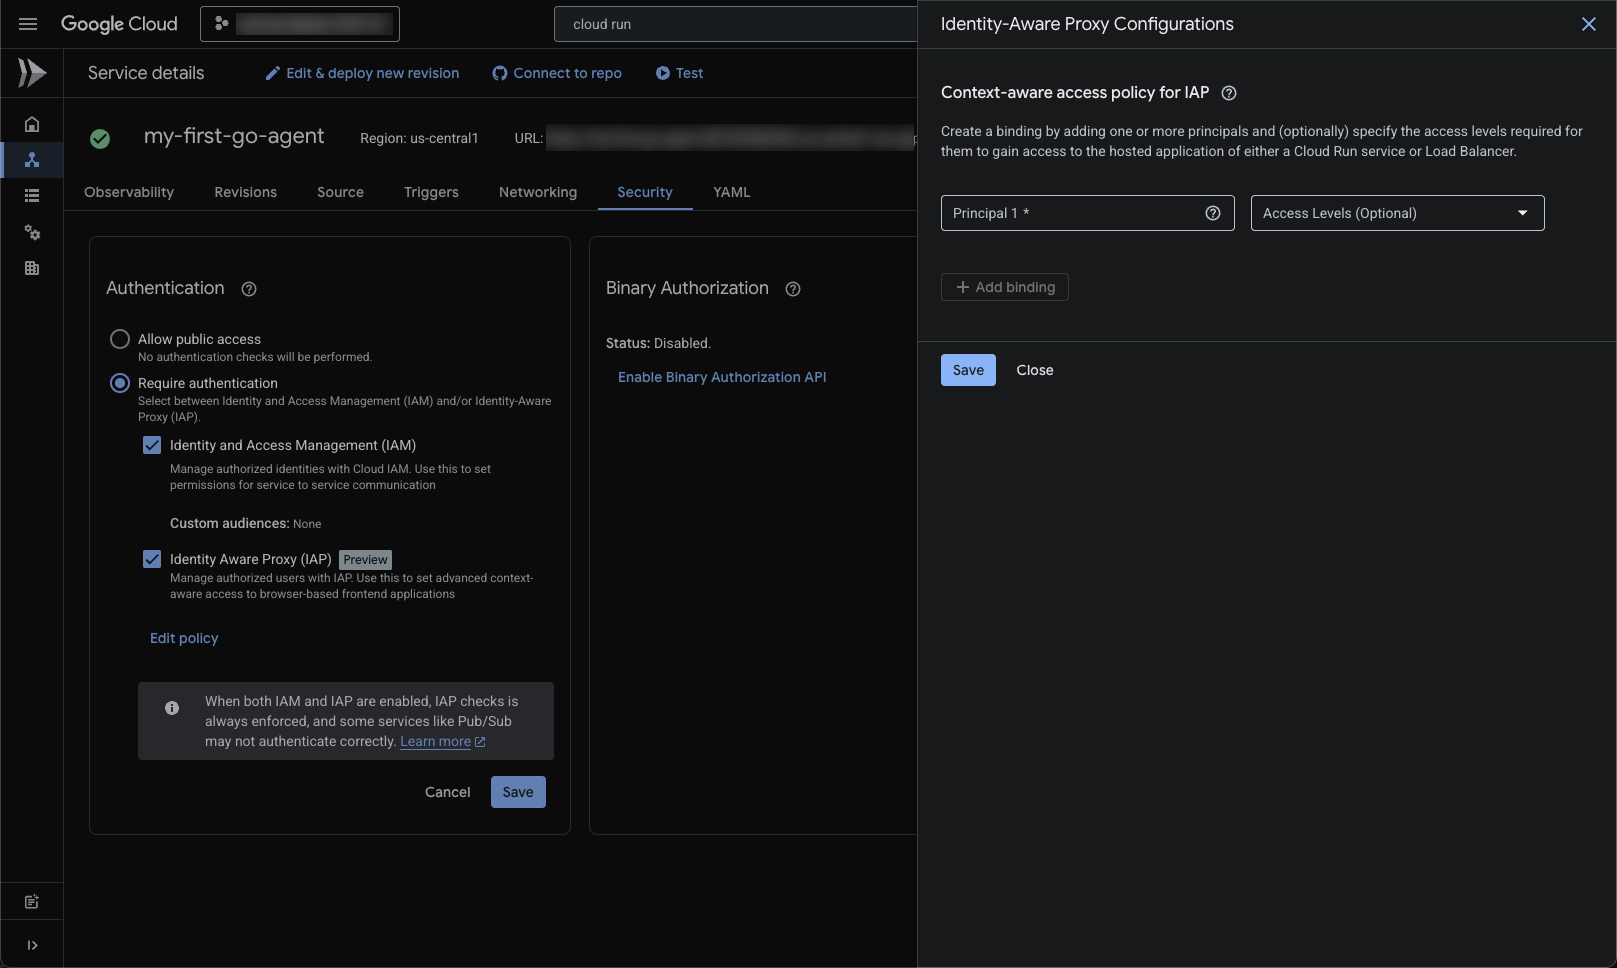The height and width of the screenshot is (968, 1617).
Task: Open the Access Levels (Optional) dropdown
Action: click(x=1397, y=213)
